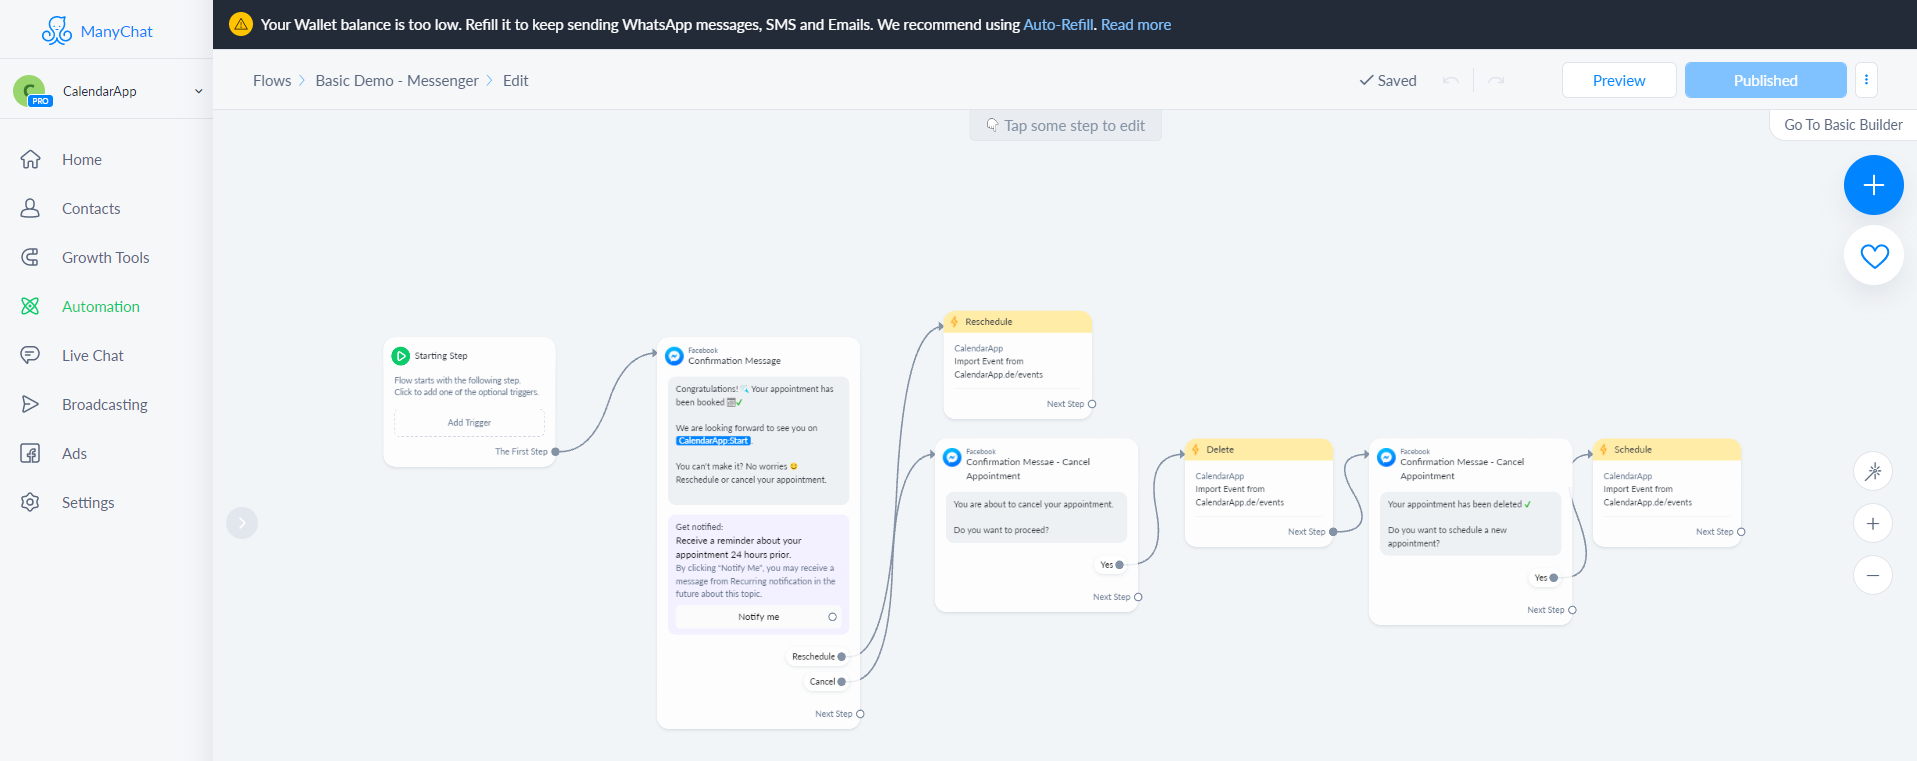Click 'You are about to cancel' message text

(1033, 505)
